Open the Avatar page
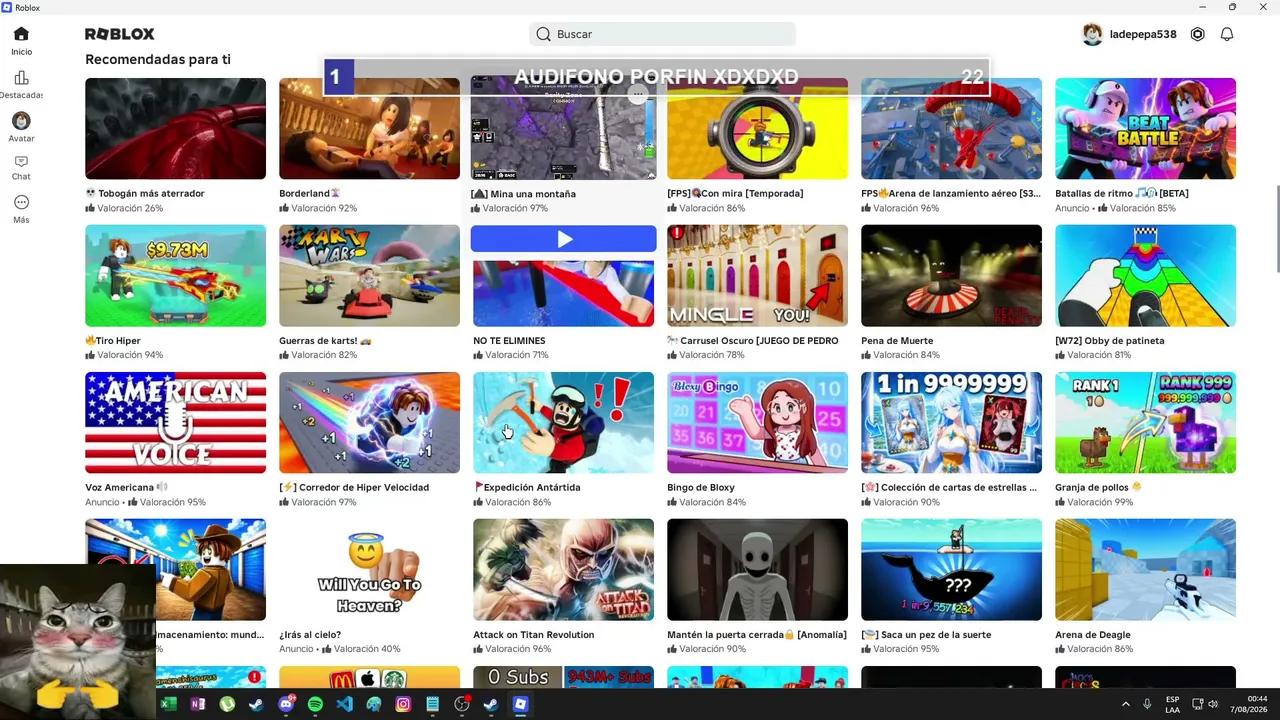This screenshot has width=1280, height=720. [21, 127]
